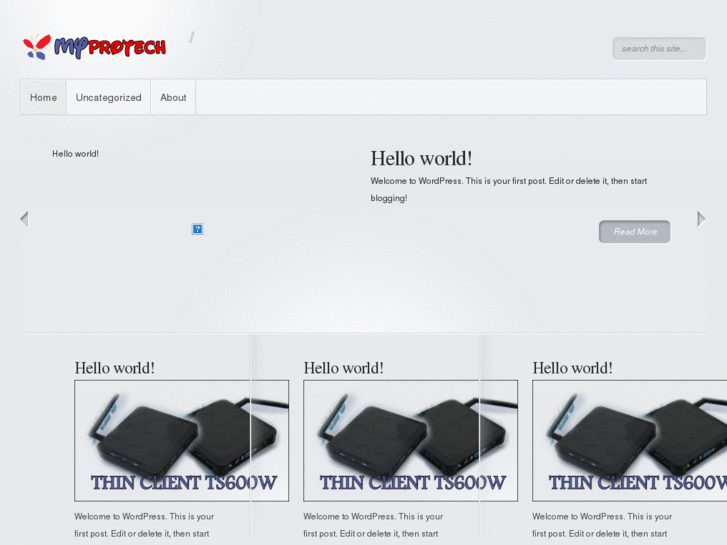Click middle column Thin Client TS600W thumbnail
This screenshot has width=727, height=545.
[411, 441]
